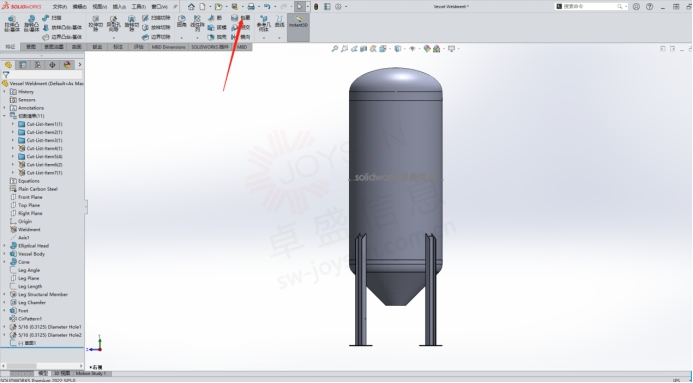Image resolution: width=693 pixels, height=383 pixels.
Task: Expand the Elliptical Head feature
Action: pos(4,246)
